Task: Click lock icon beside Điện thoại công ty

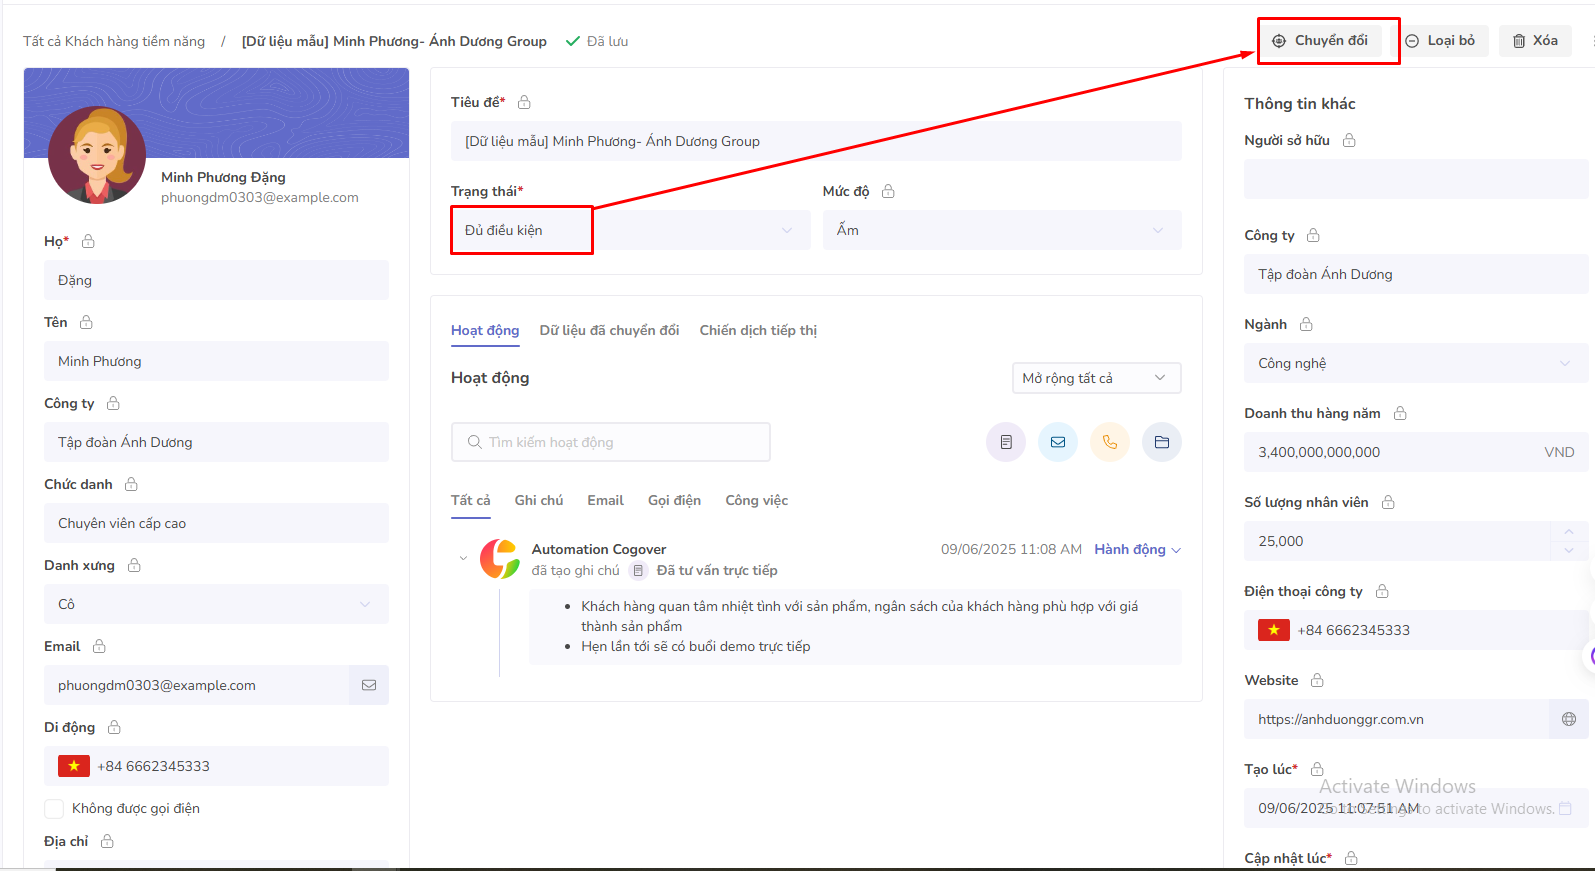Action: [x=1382, y=591]
